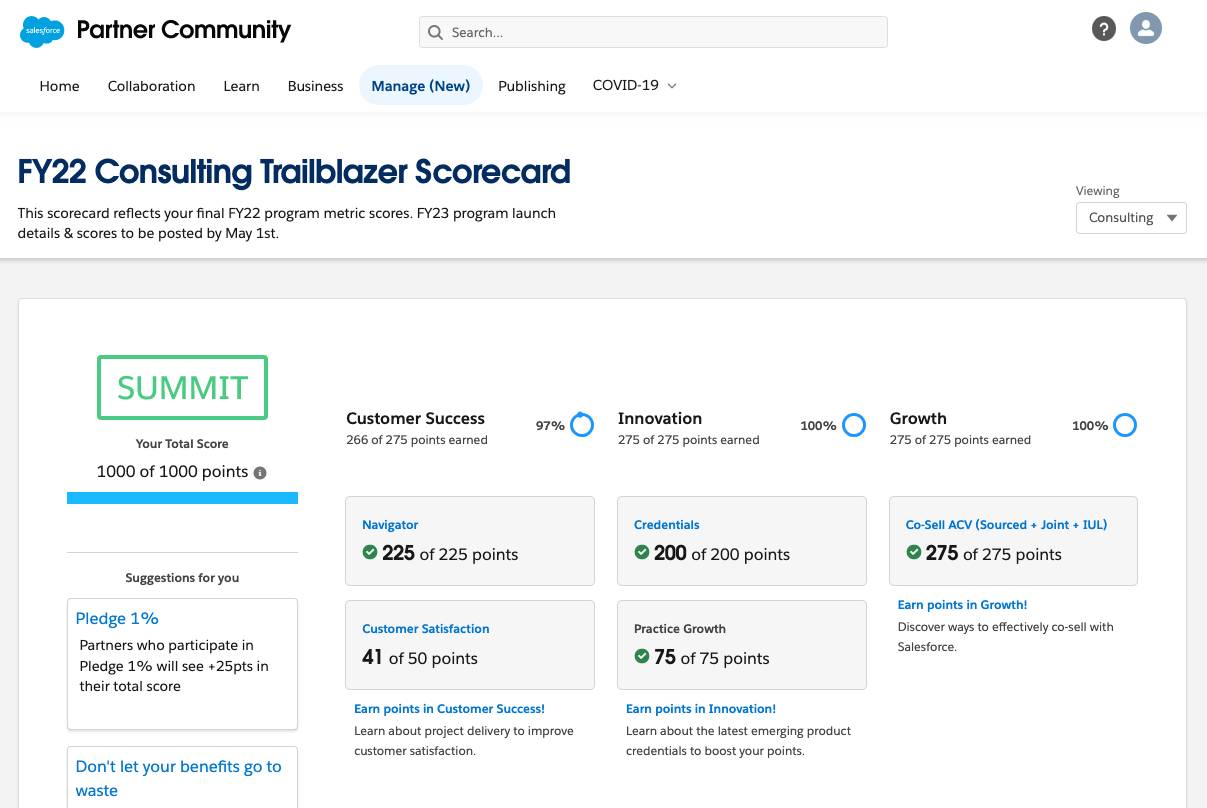Image resolution: width=1207 pixels, height=808 pixels.
Task: Click the Growth 100% progress ring
Action: point(1125,425)
